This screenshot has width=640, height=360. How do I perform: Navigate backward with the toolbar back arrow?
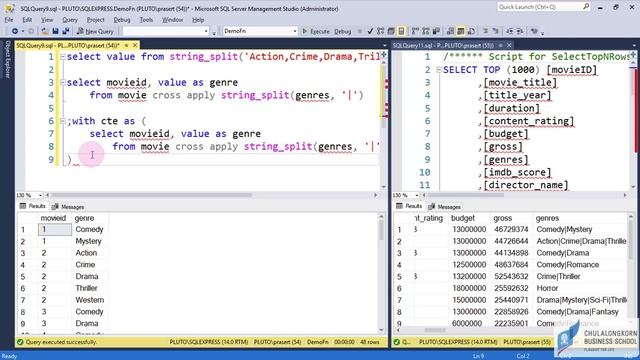(15, 31)
